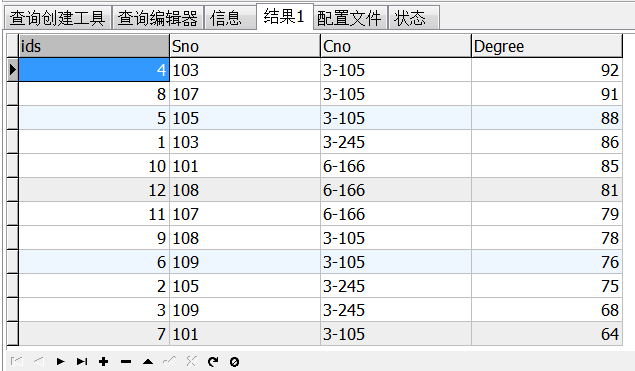Select the Degree cell showing 86
The width and height of the screenshot is (635, 371).
[x=547, y=142]
